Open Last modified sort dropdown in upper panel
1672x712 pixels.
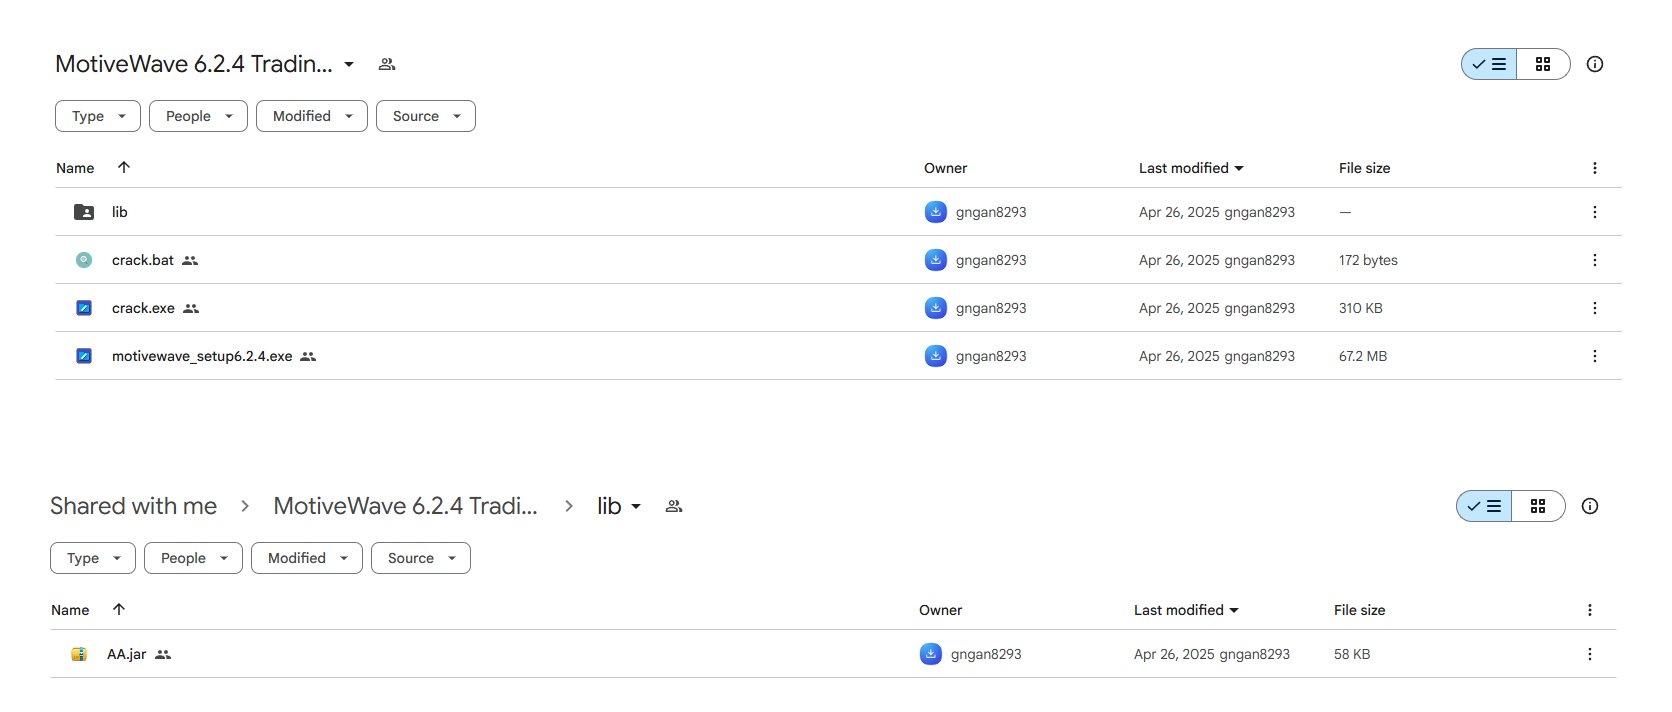(1191, 168)
